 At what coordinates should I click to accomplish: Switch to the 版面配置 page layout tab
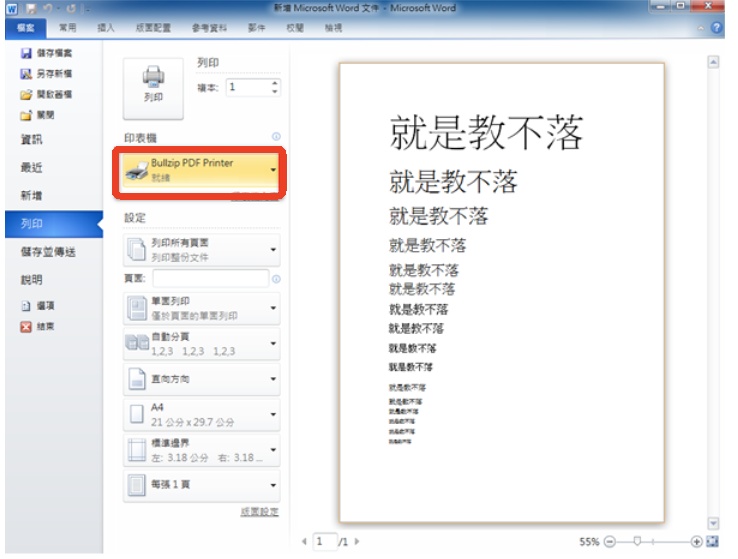pos(153,28)
